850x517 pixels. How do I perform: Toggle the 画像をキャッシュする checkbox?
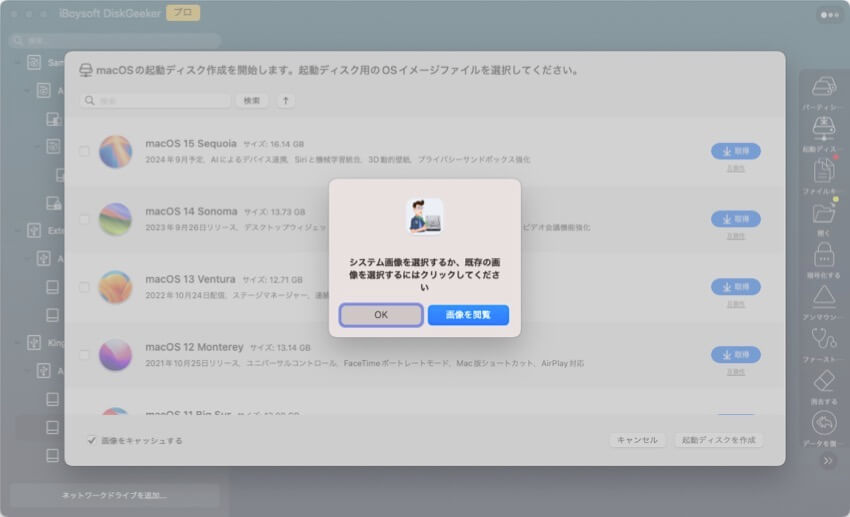(x=92, y=440)
